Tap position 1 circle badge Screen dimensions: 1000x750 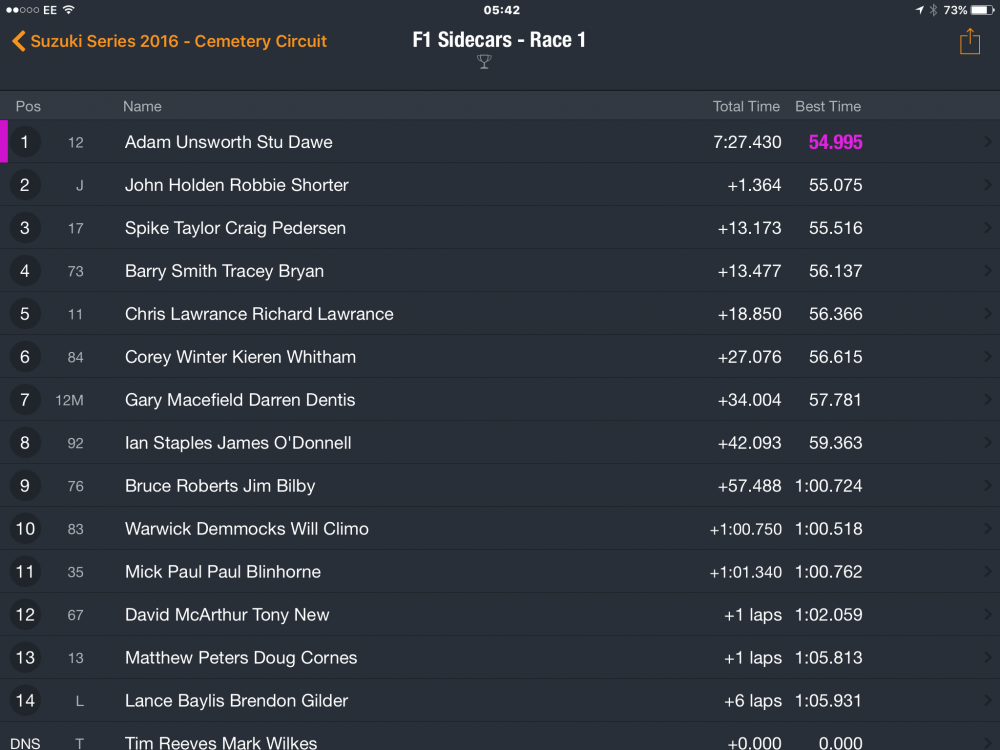(x=25, y=142)
